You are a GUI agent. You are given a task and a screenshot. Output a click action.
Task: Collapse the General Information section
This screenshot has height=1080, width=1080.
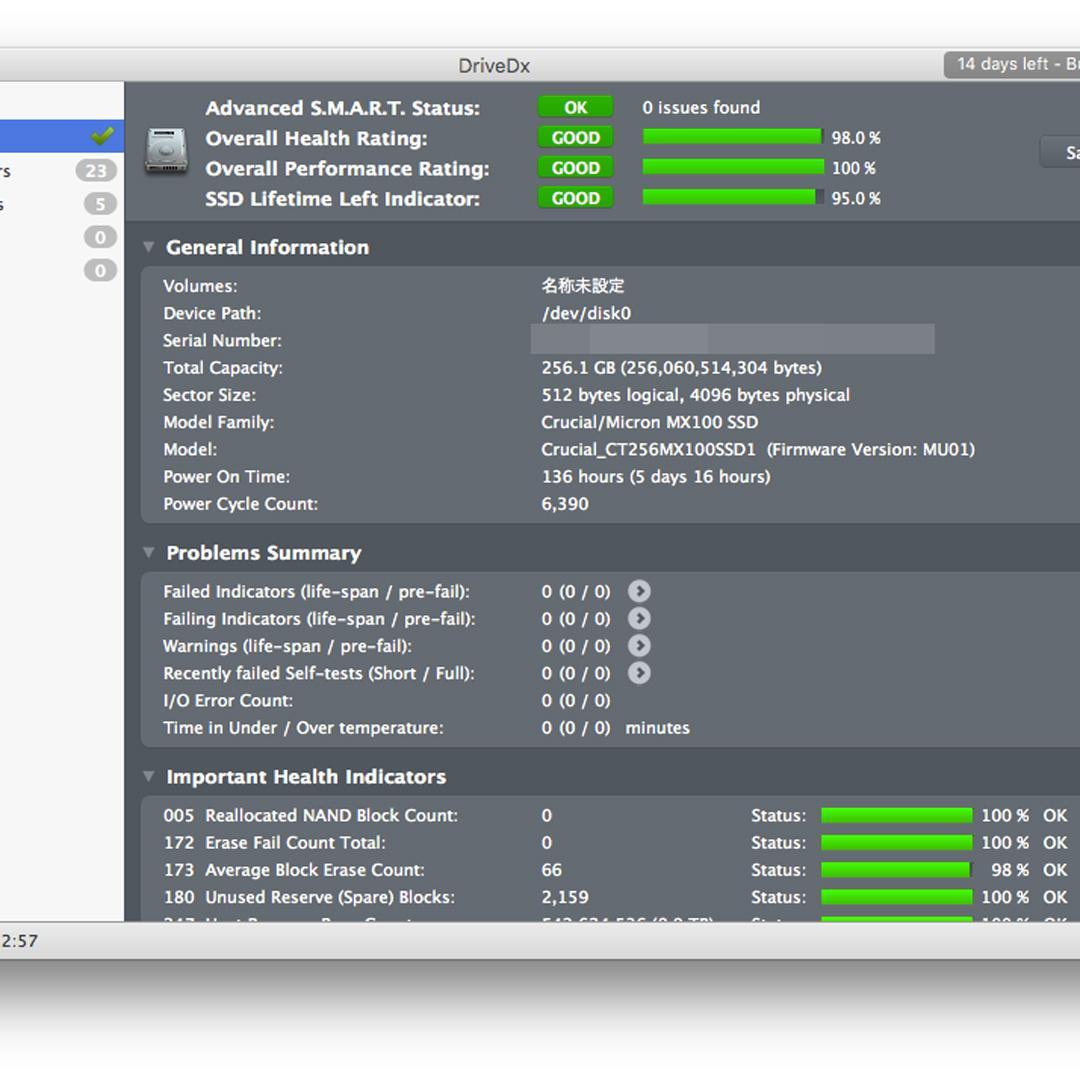coord(149,247)
